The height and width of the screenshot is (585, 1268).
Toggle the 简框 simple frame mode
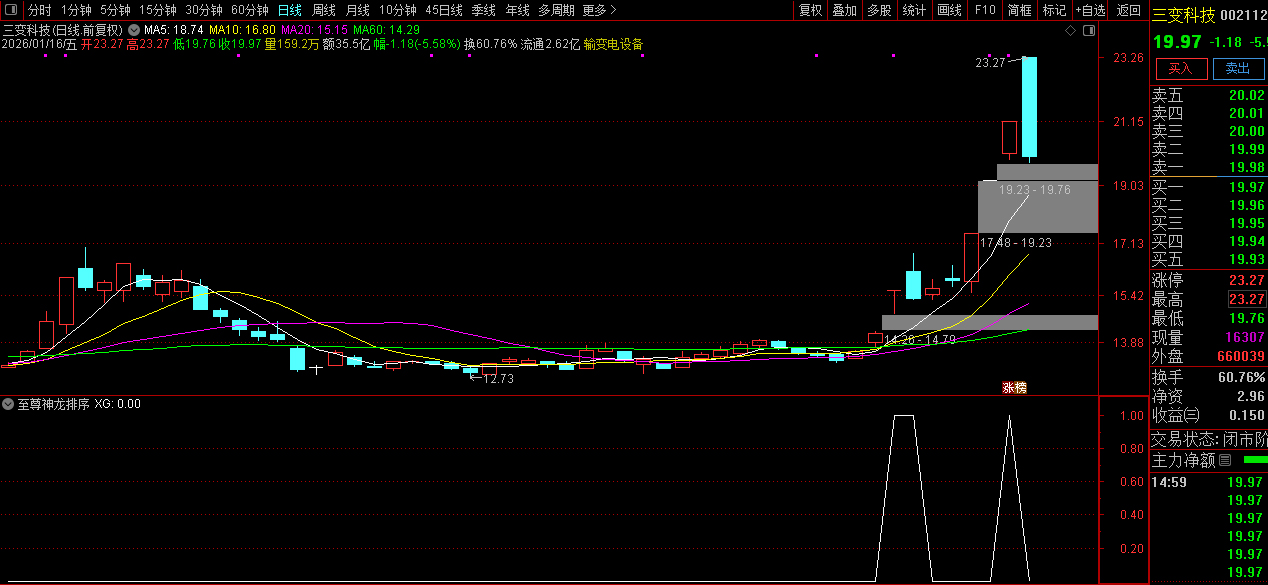coord(1019,10)
